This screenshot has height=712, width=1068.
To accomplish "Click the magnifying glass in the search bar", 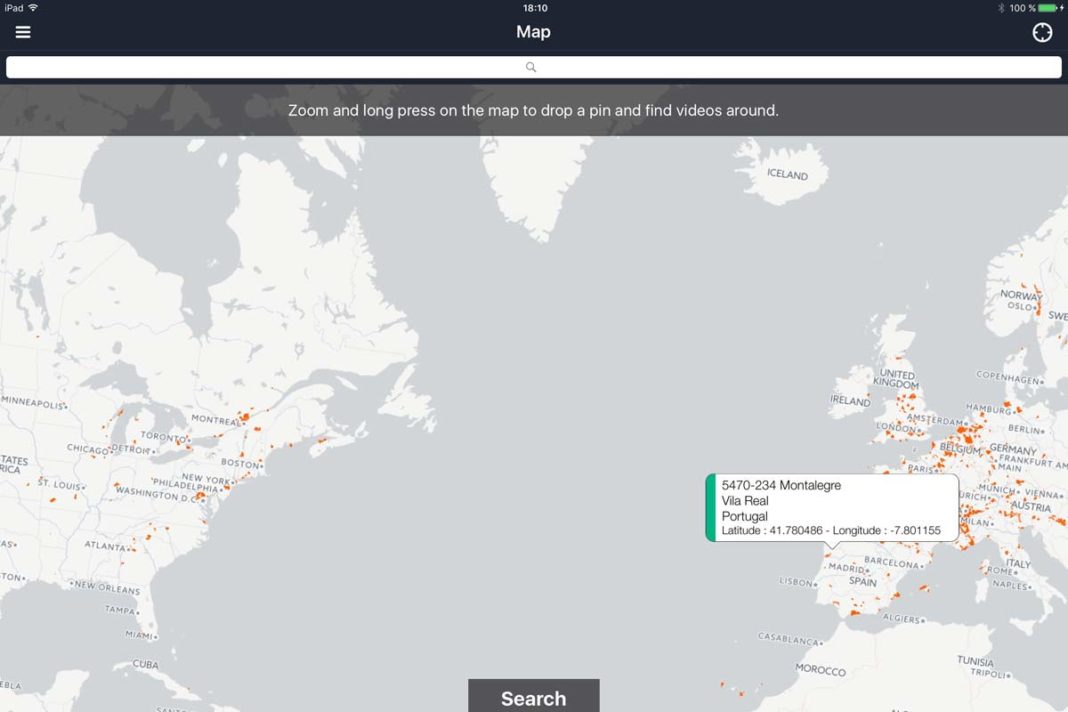I will 530,66.
